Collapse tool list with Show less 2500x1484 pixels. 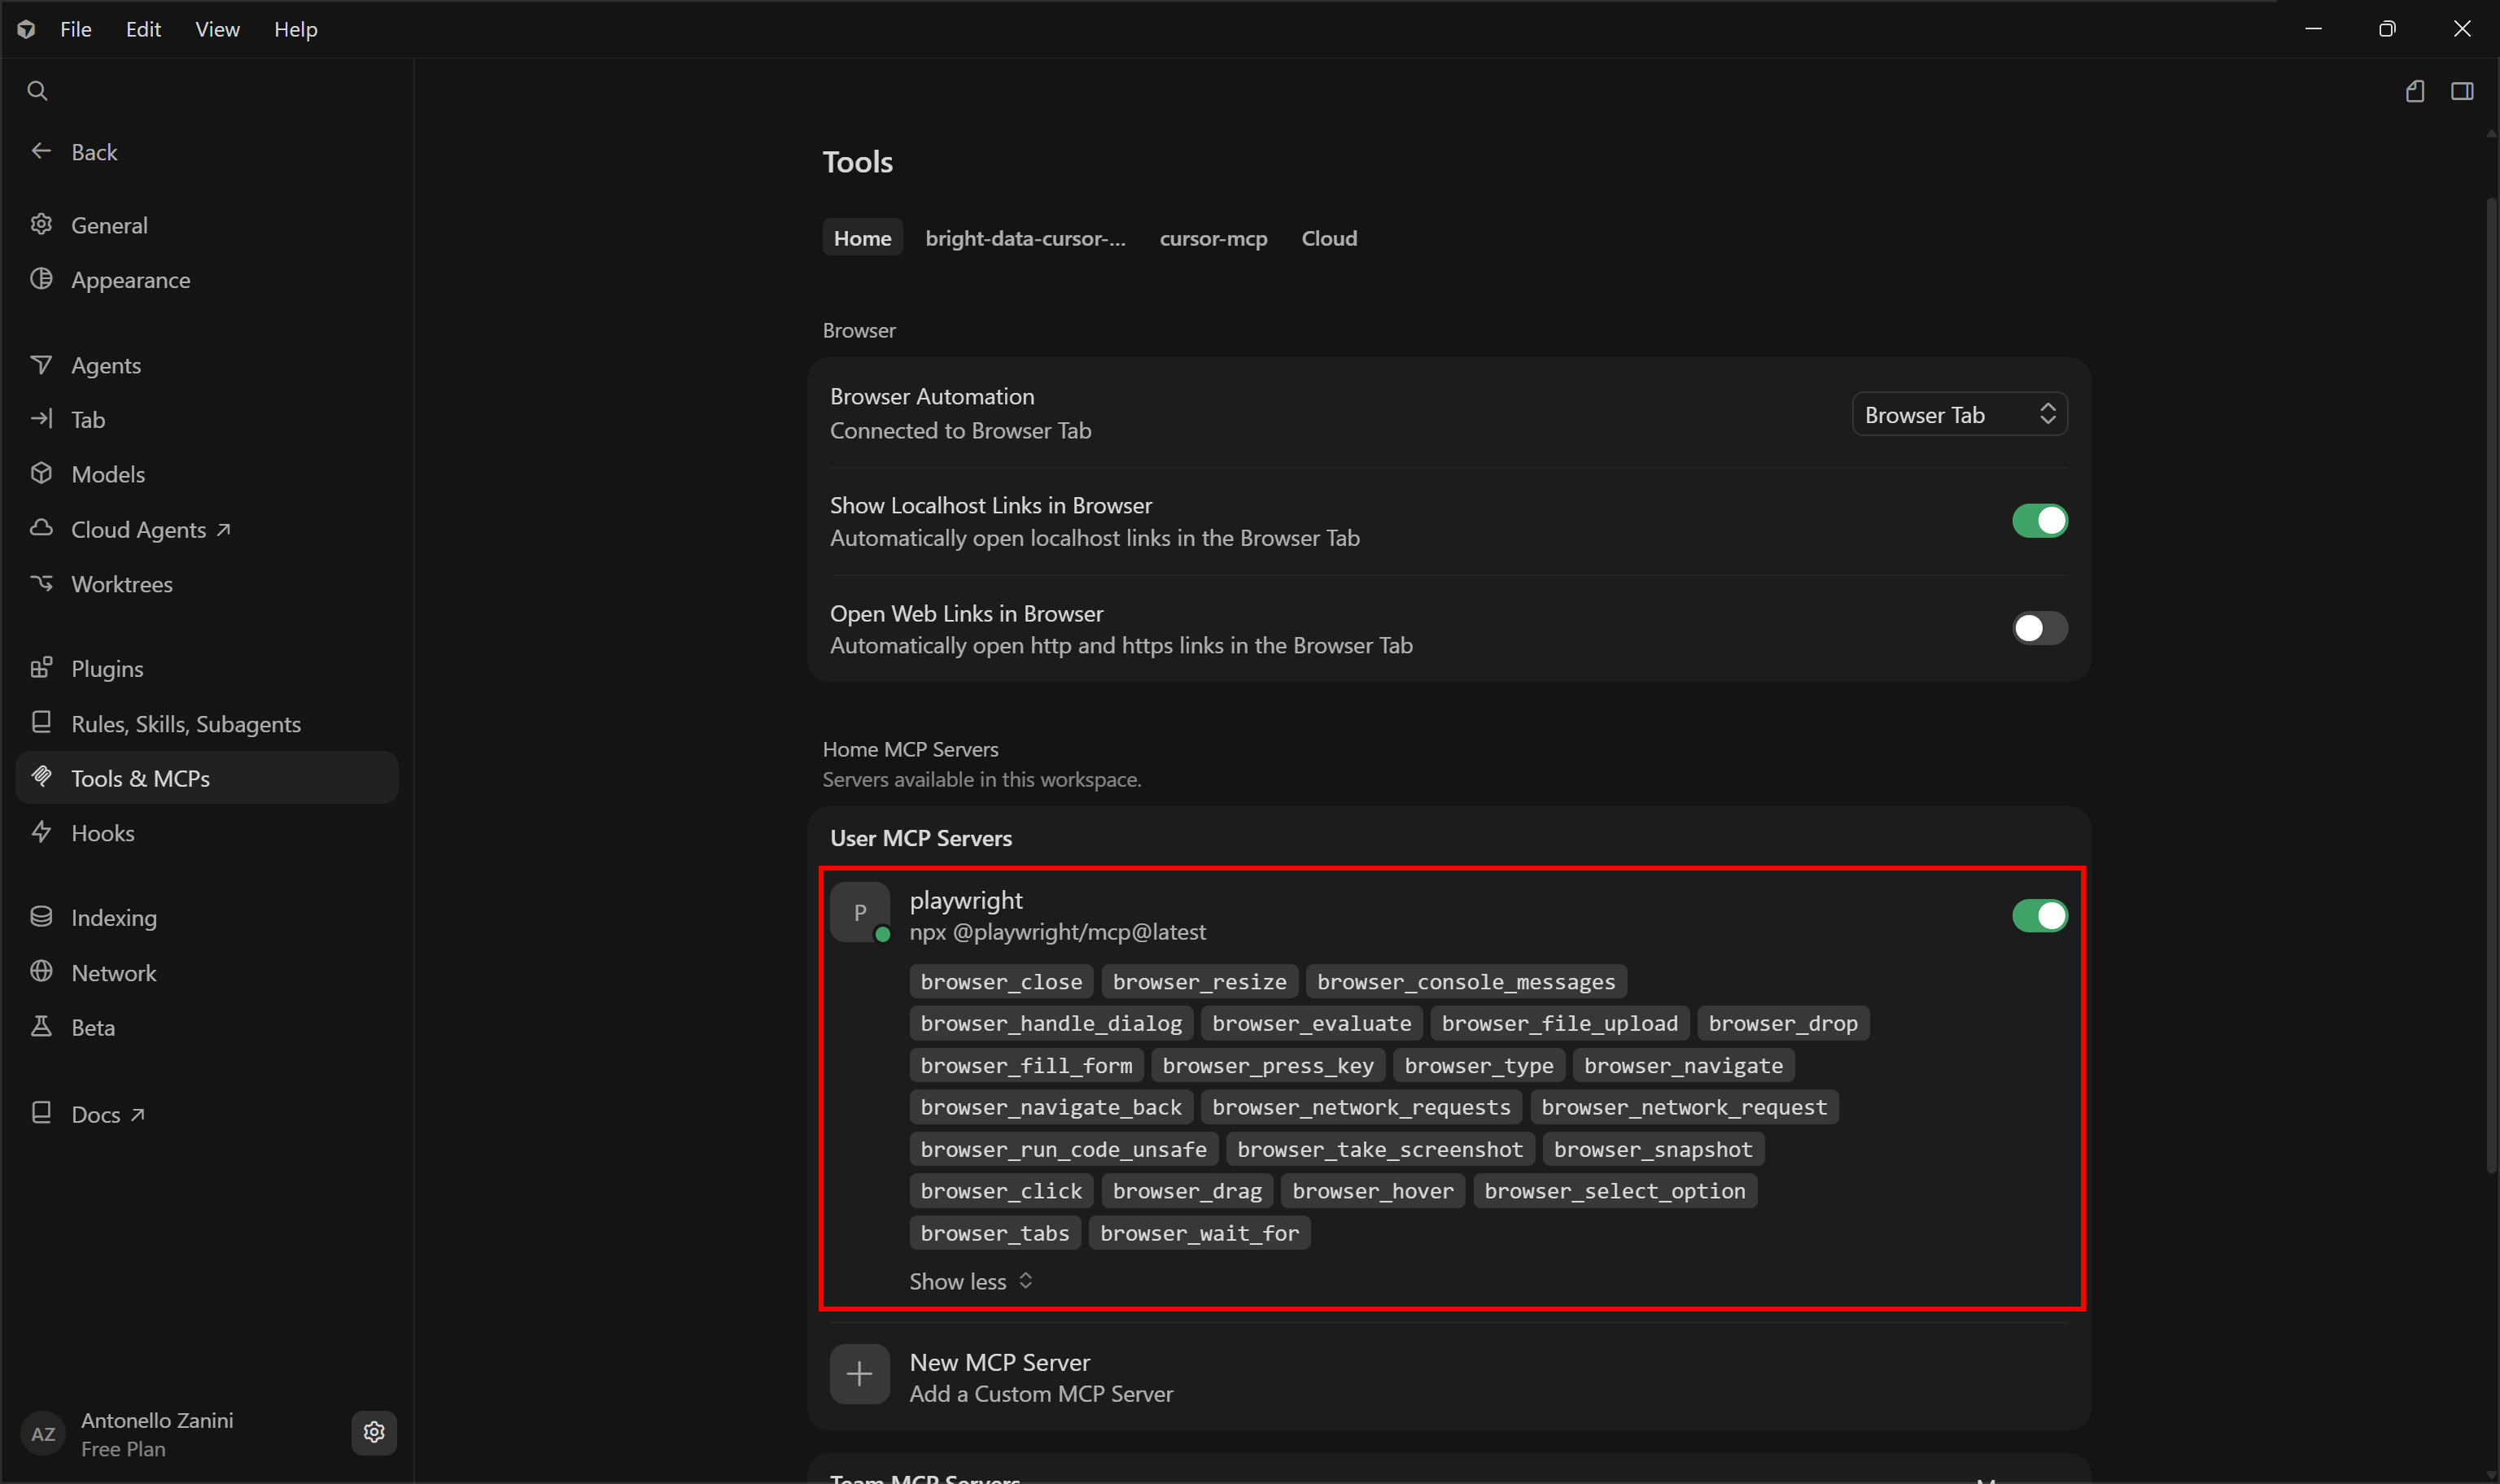click(x=970, y=1281)
